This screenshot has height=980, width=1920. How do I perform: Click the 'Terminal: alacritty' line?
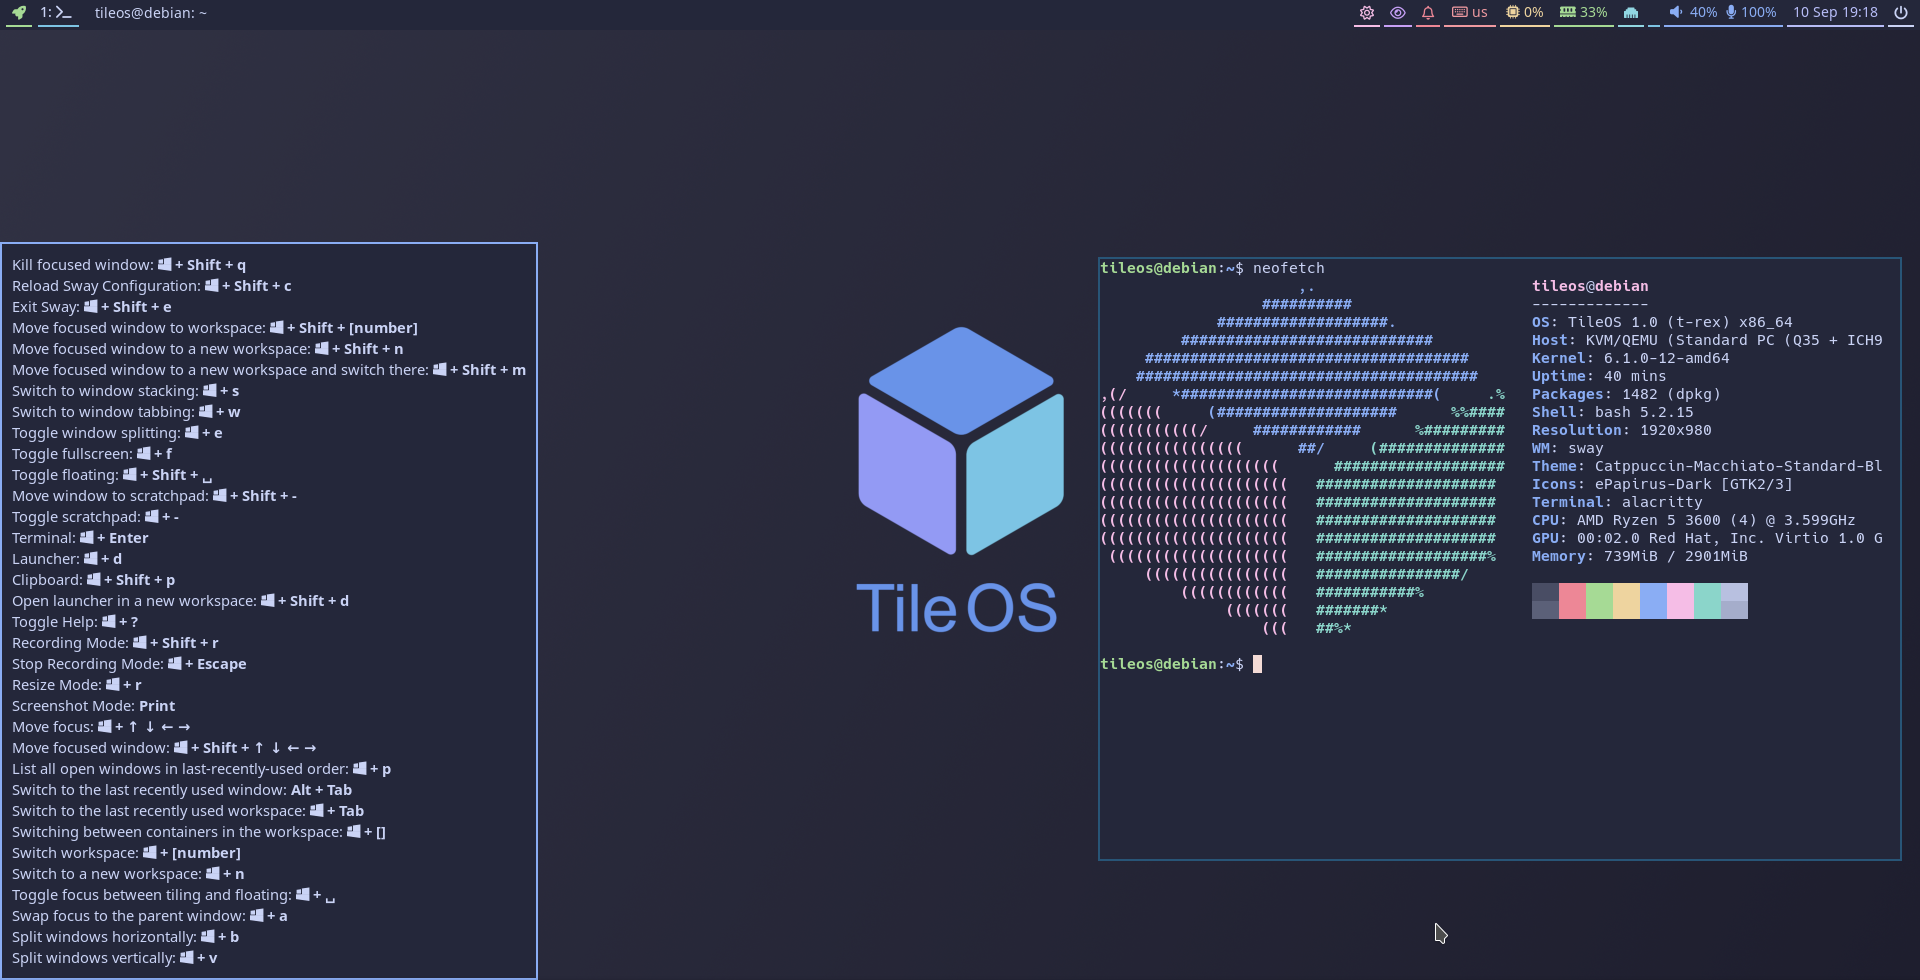coord(1617,502)
